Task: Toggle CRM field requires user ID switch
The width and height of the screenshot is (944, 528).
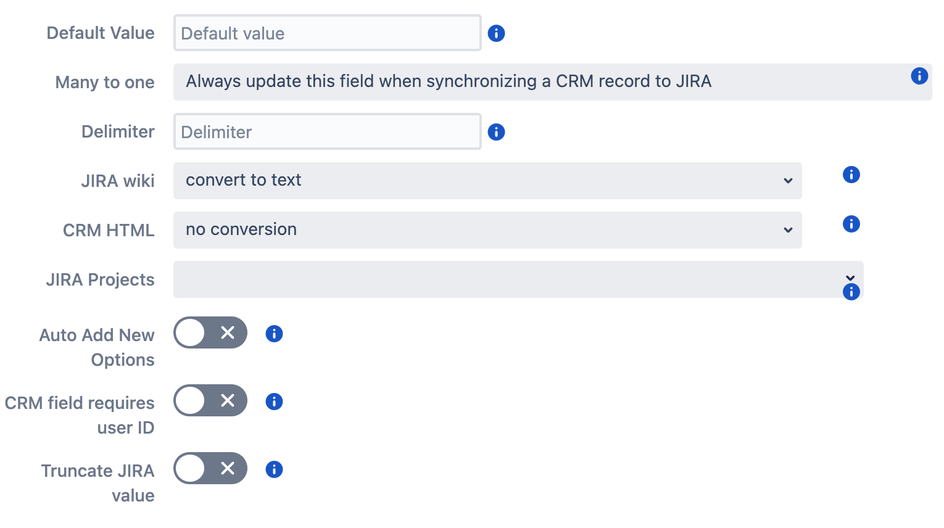Action: tap(210, 401)
